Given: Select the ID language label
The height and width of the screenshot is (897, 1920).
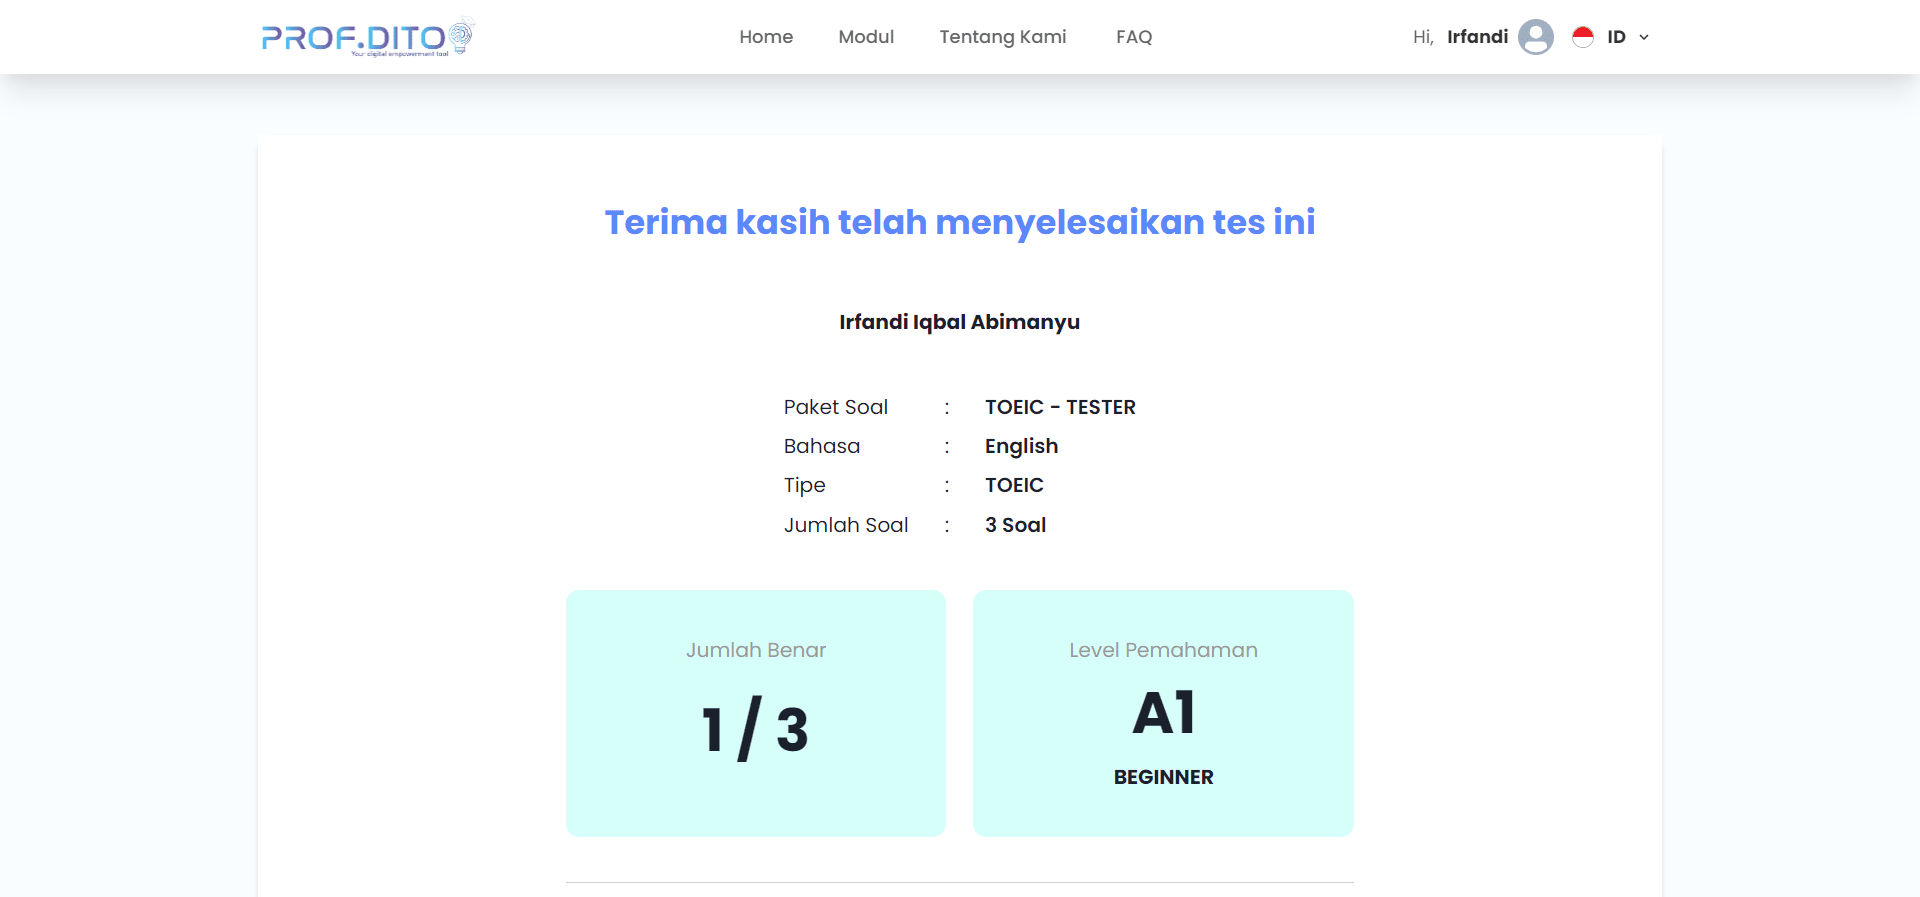Looking at the screenshot, I should click(x=1616, y=37).
